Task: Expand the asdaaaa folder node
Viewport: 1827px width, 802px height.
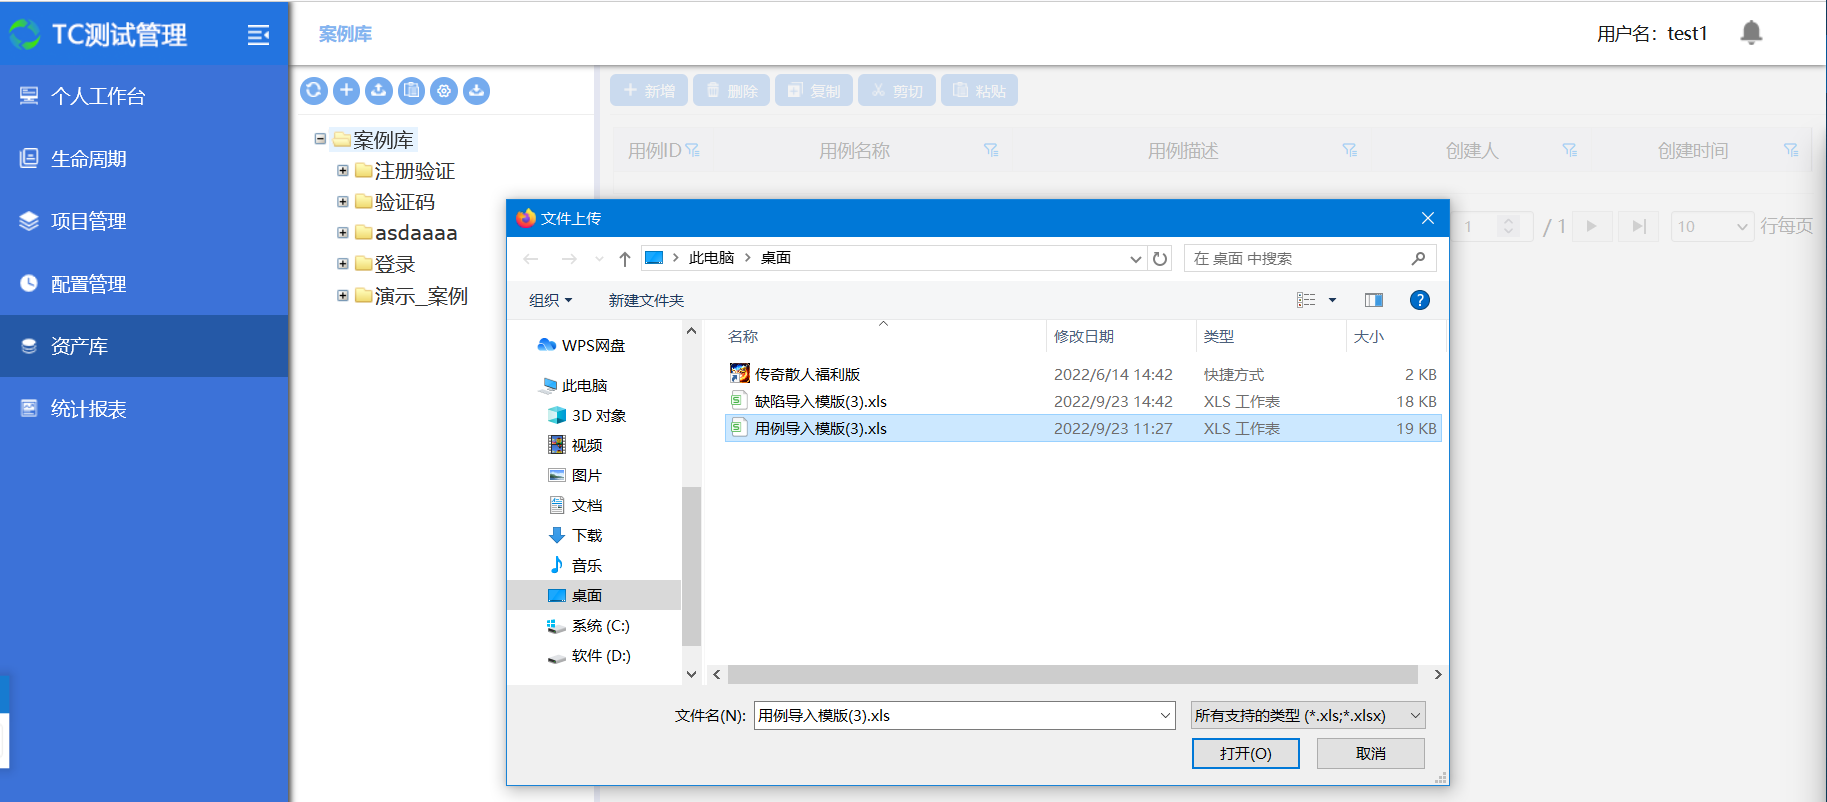Action: (x=343, y=233)
